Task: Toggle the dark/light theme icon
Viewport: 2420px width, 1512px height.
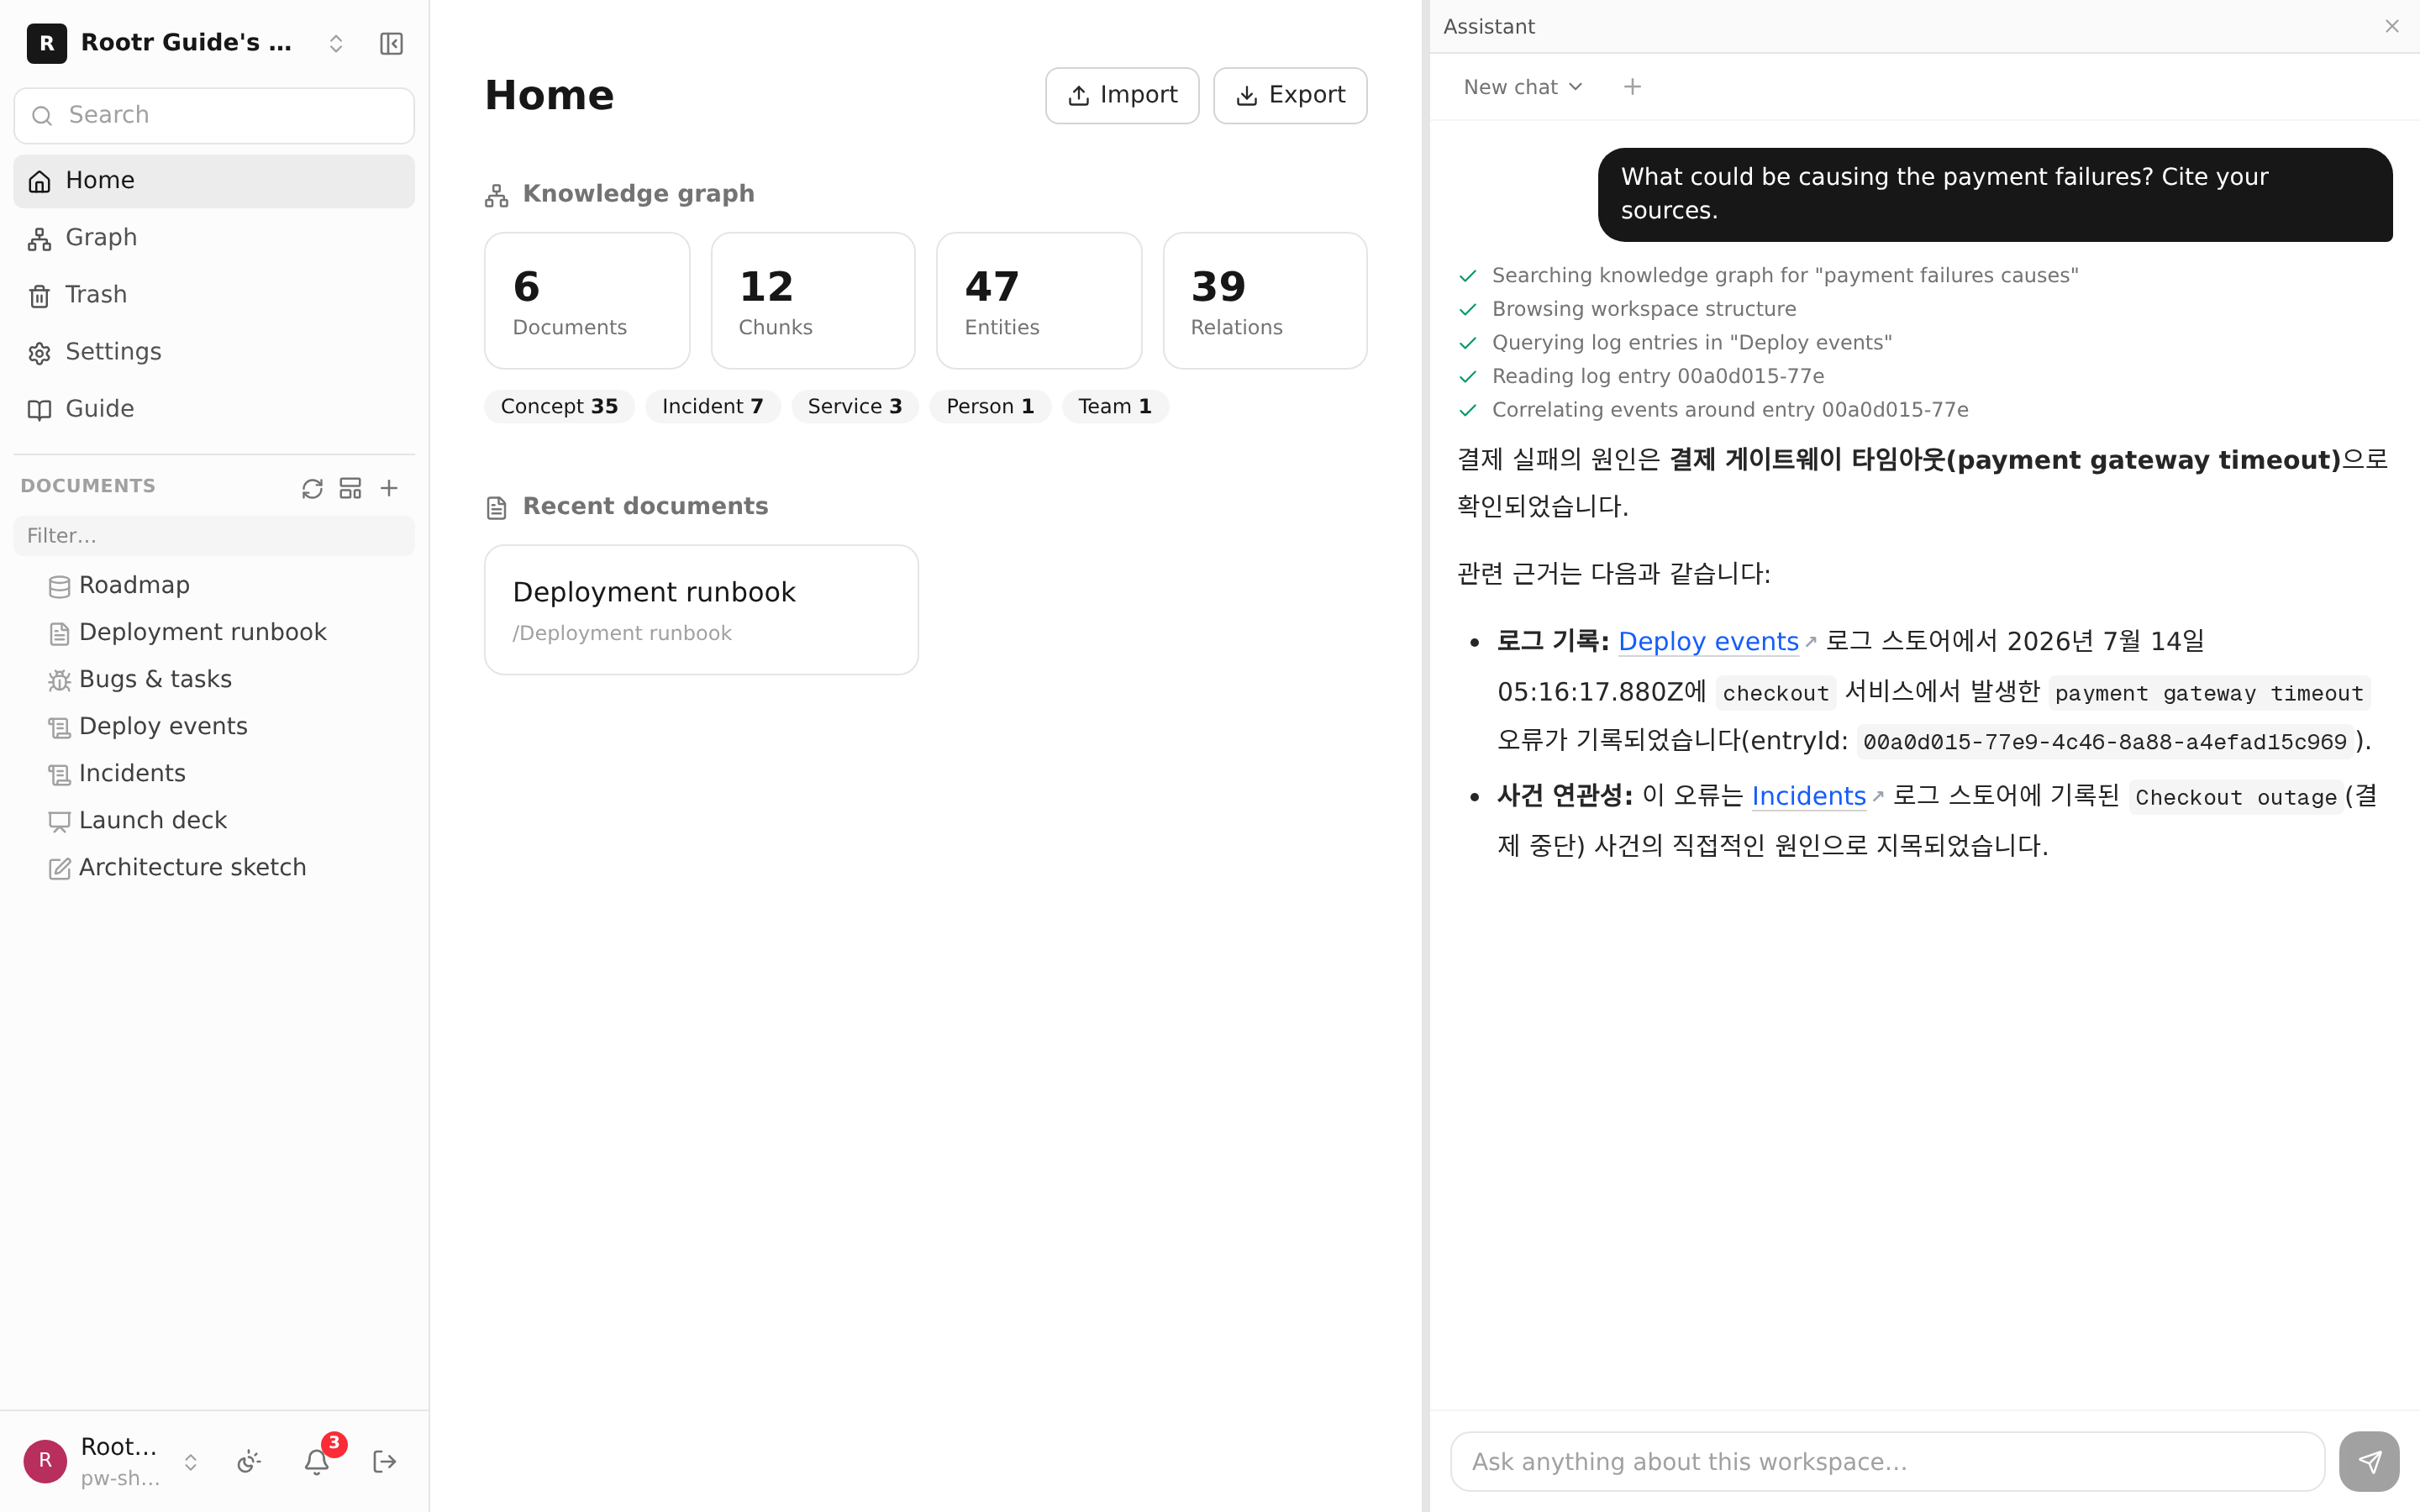Action: coord(249,1462)
